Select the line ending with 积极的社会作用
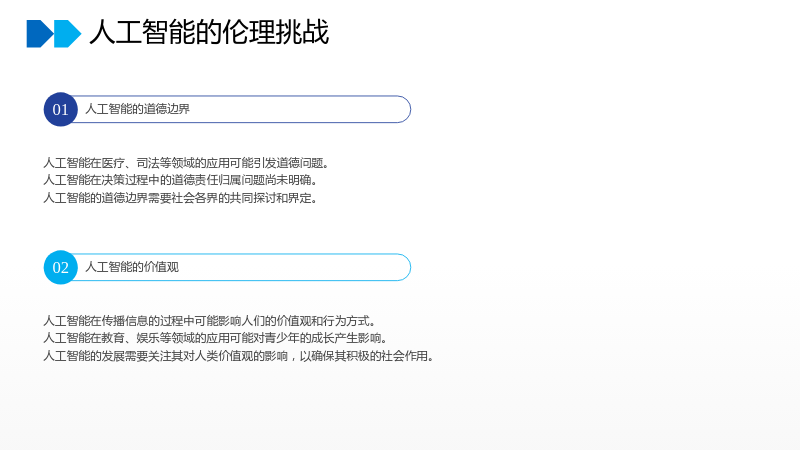 coord(239,356)
